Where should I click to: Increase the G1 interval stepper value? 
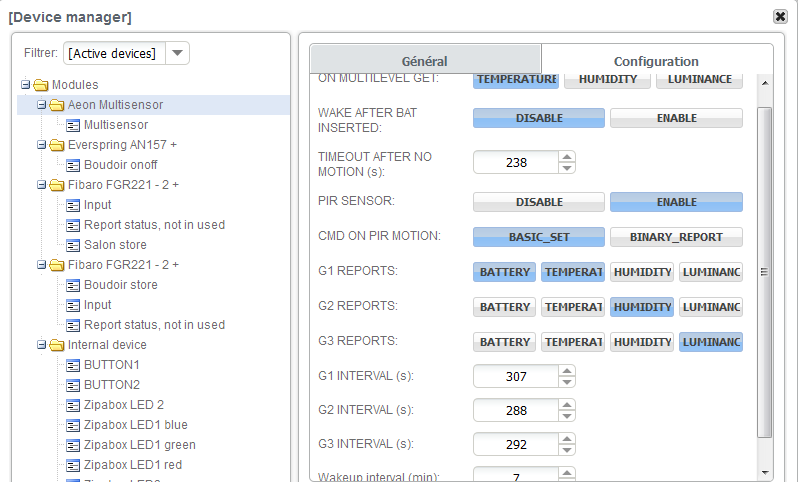pyautogui.click(x=567, y=371)
